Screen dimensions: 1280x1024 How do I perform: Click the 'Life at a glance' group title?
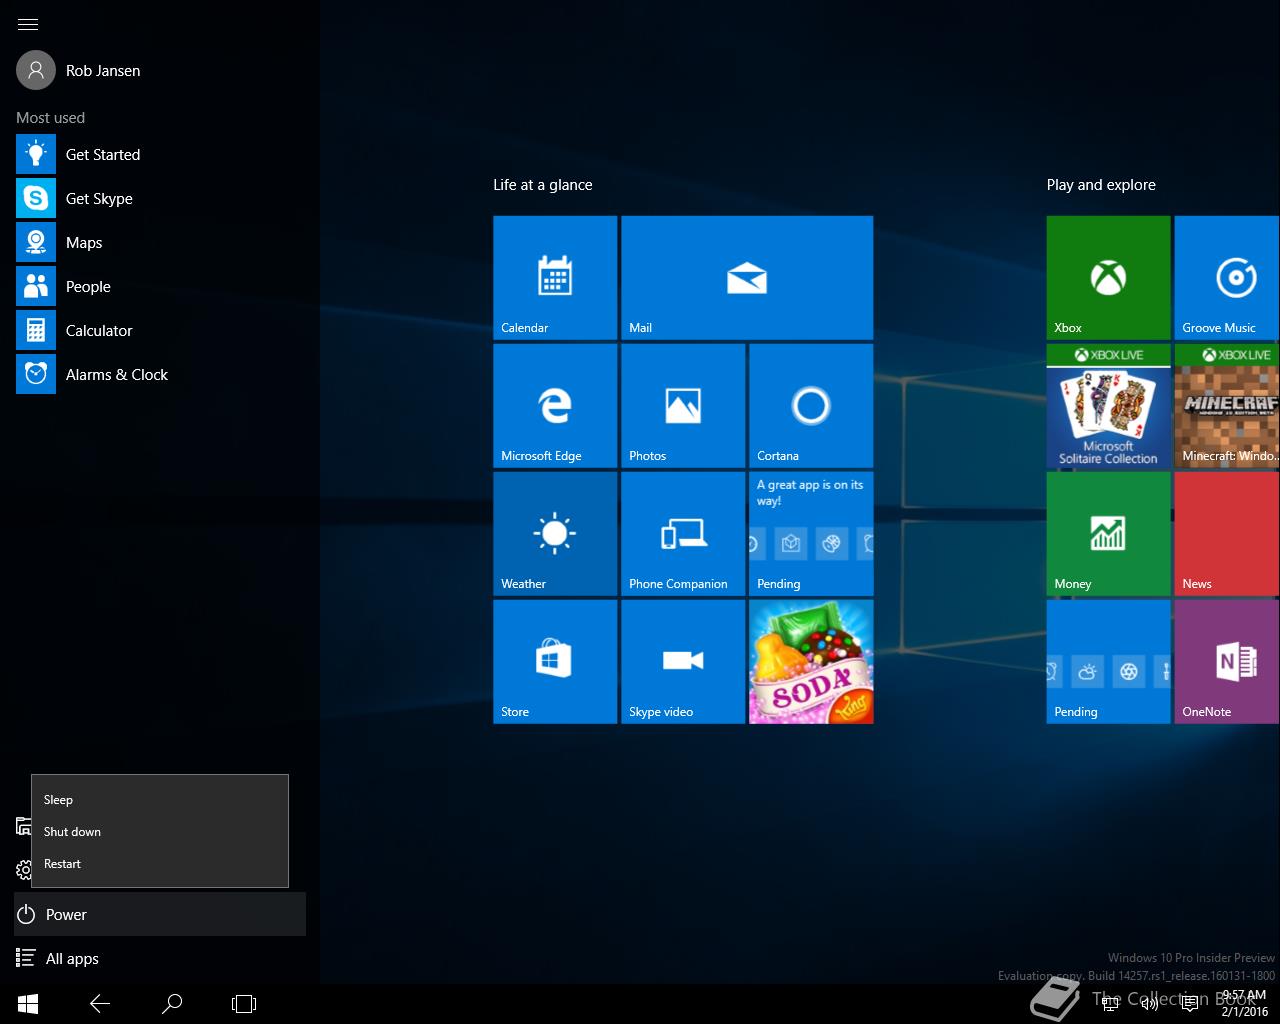[543, 185]
